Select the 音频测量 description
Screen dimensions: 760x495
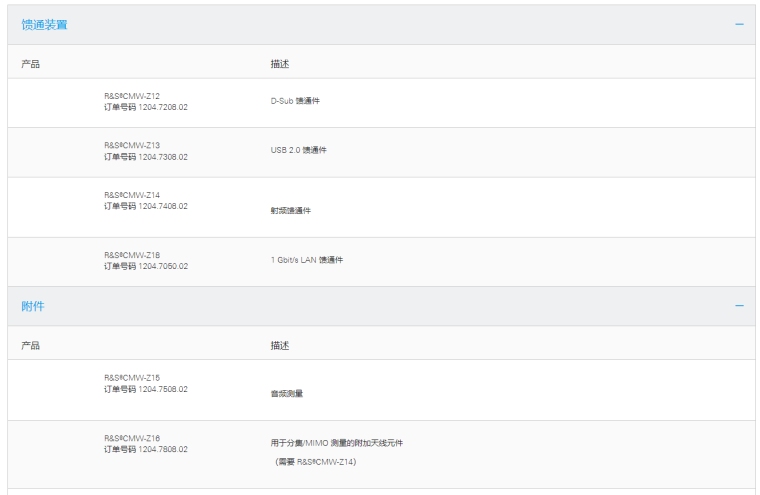(287, 394)
